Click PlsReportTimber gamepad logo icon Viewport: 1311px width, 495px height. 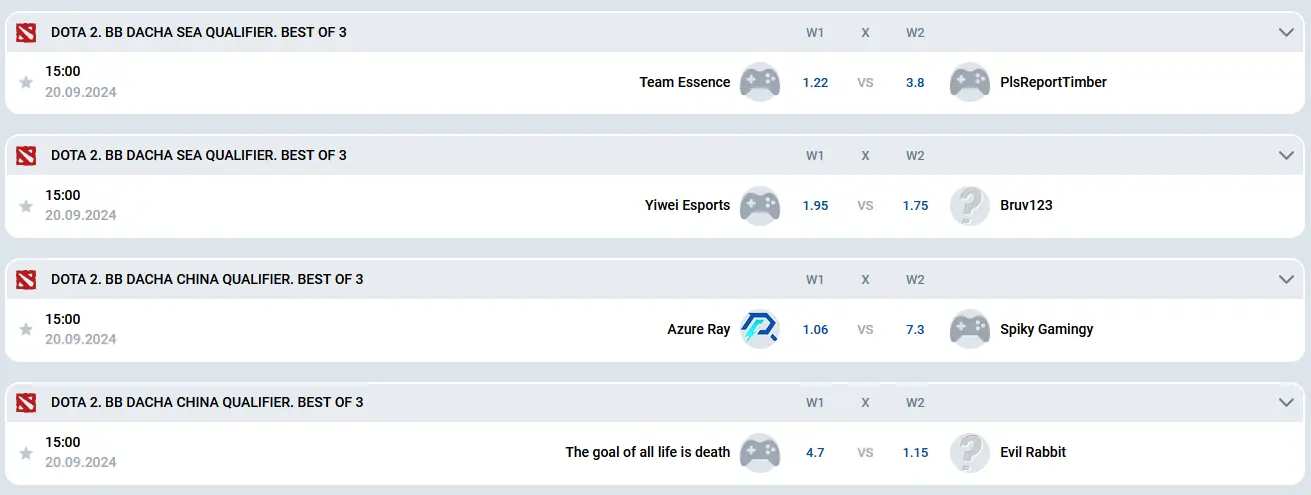click(x=969, y=82)
